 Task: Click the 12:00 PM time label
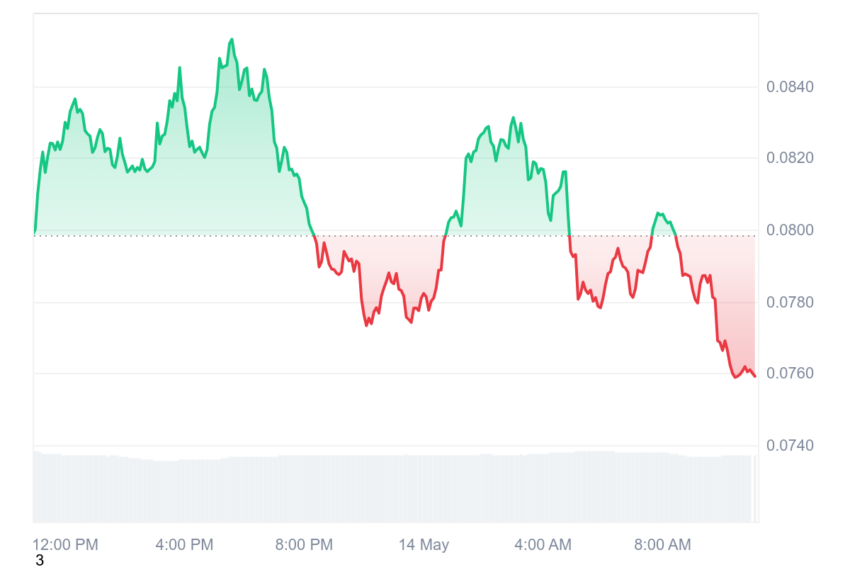[x=65, y=544]
